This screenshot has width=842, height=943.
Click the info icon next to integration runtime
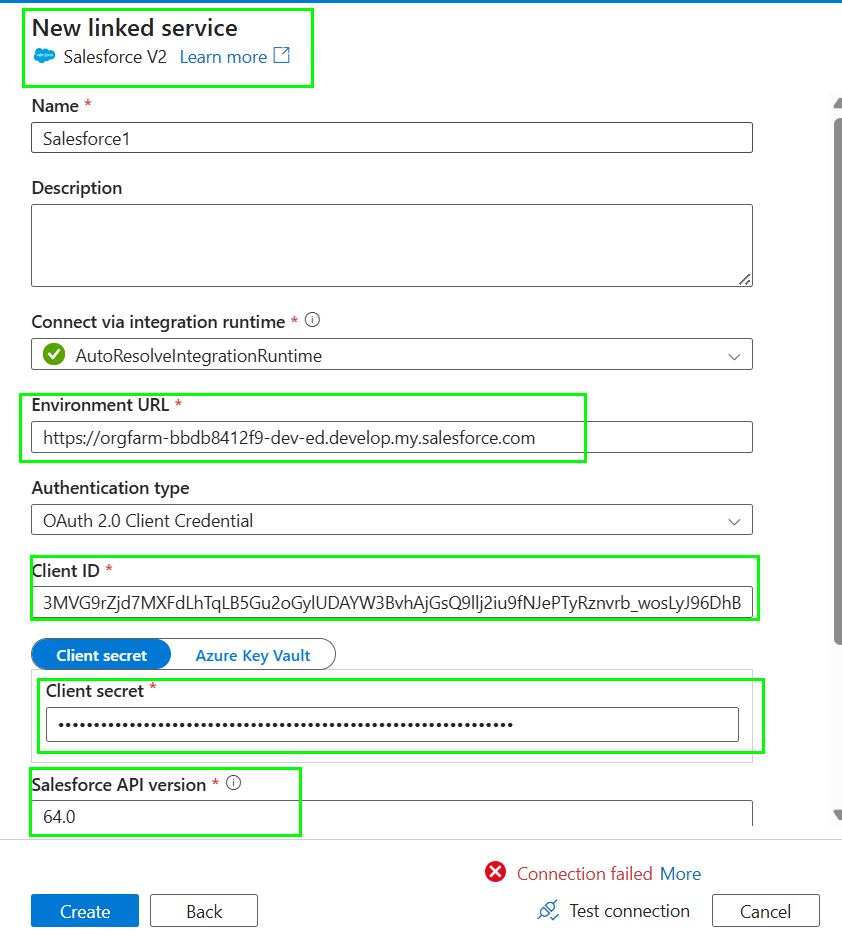(312, 320)
